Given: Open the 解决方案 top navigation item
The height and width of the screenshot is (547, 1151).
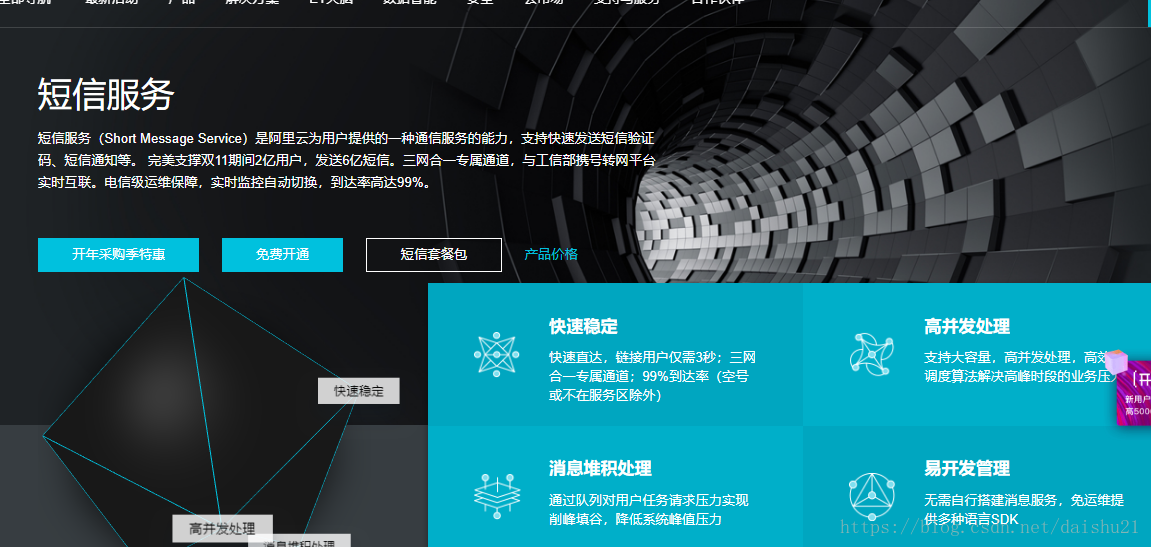Looking at the screenshot, I should pos(250,2).
